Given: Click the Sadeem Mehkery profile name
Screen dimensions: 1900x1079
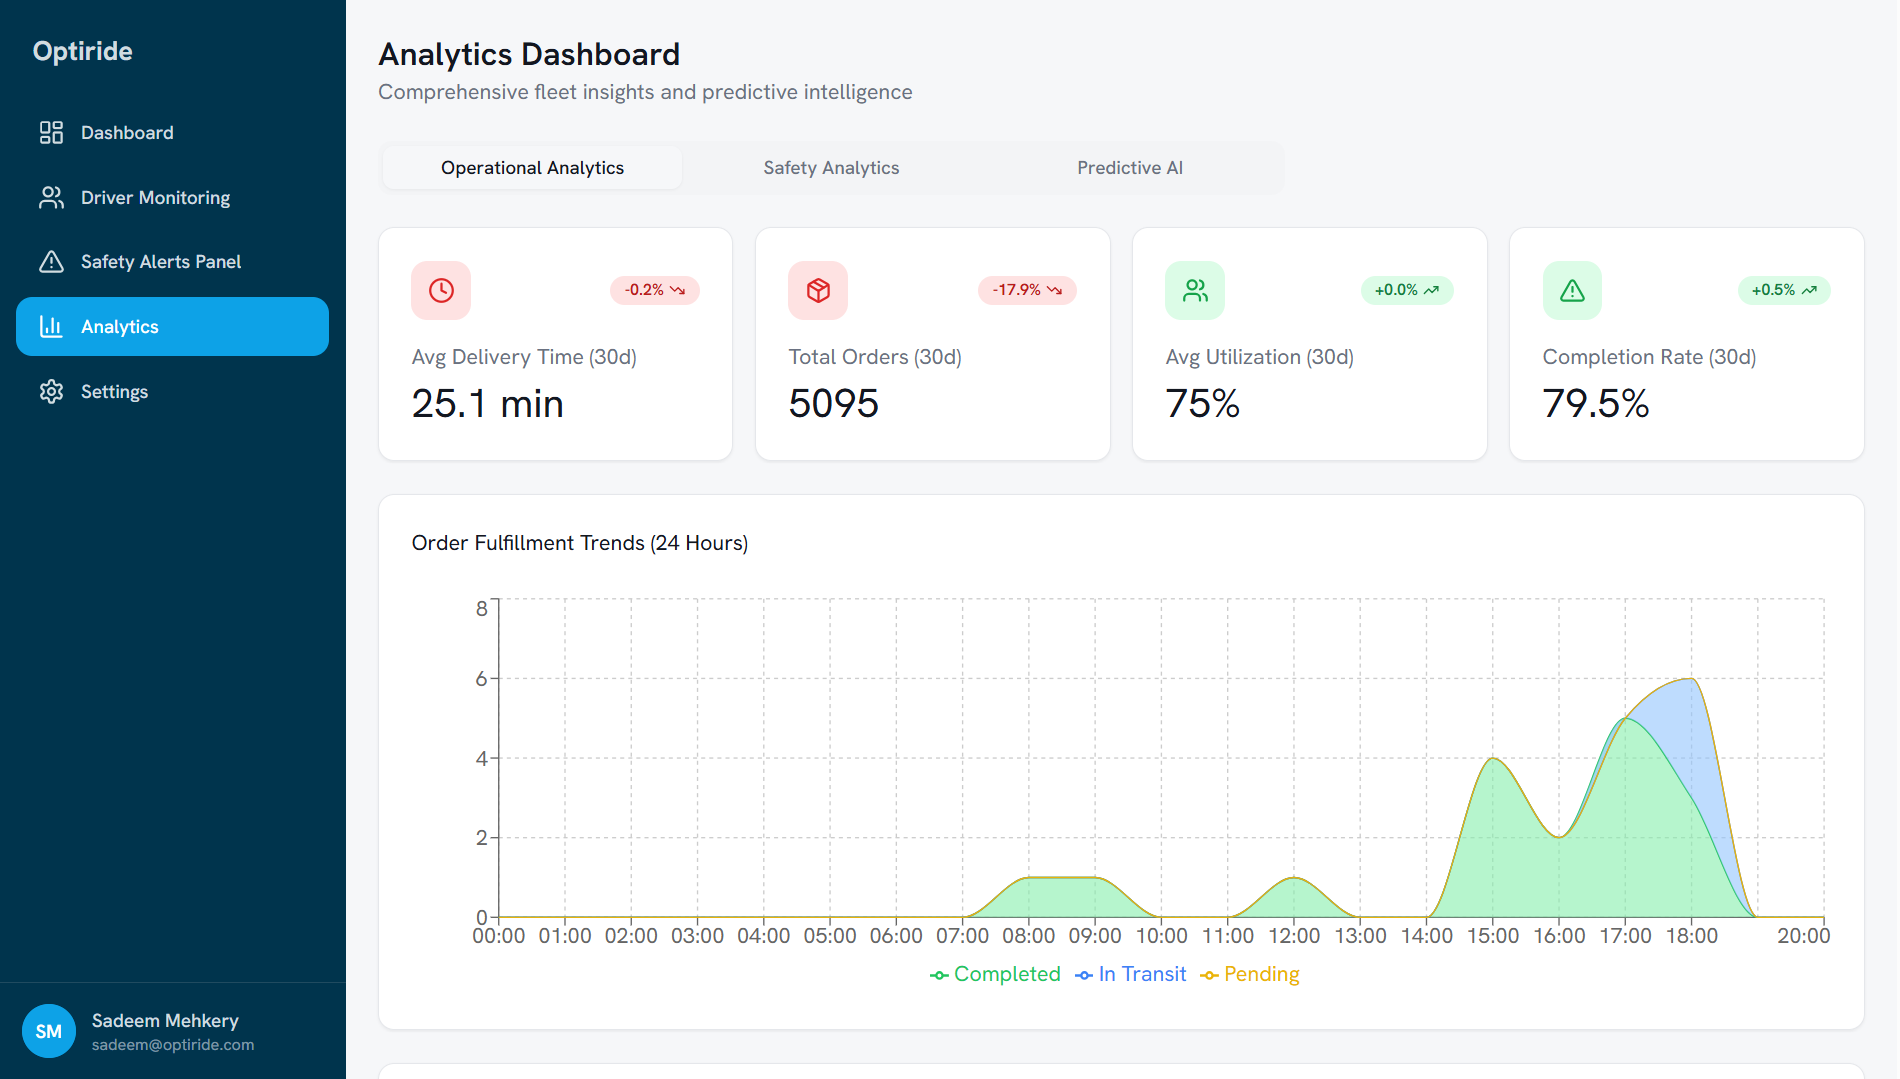Looking at the screenshot, I should [x=165, y=1020].
